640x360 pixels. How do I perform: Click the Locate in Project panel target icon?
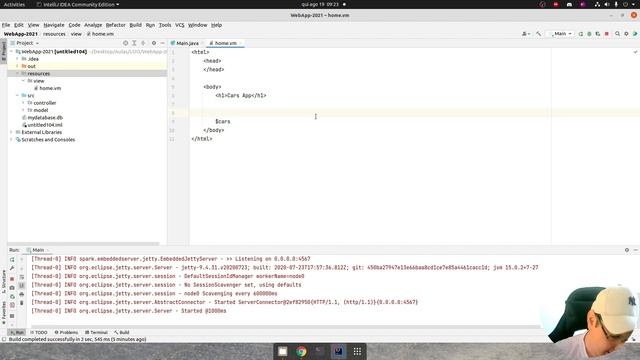pyautogui.click(x=126, y=43)
